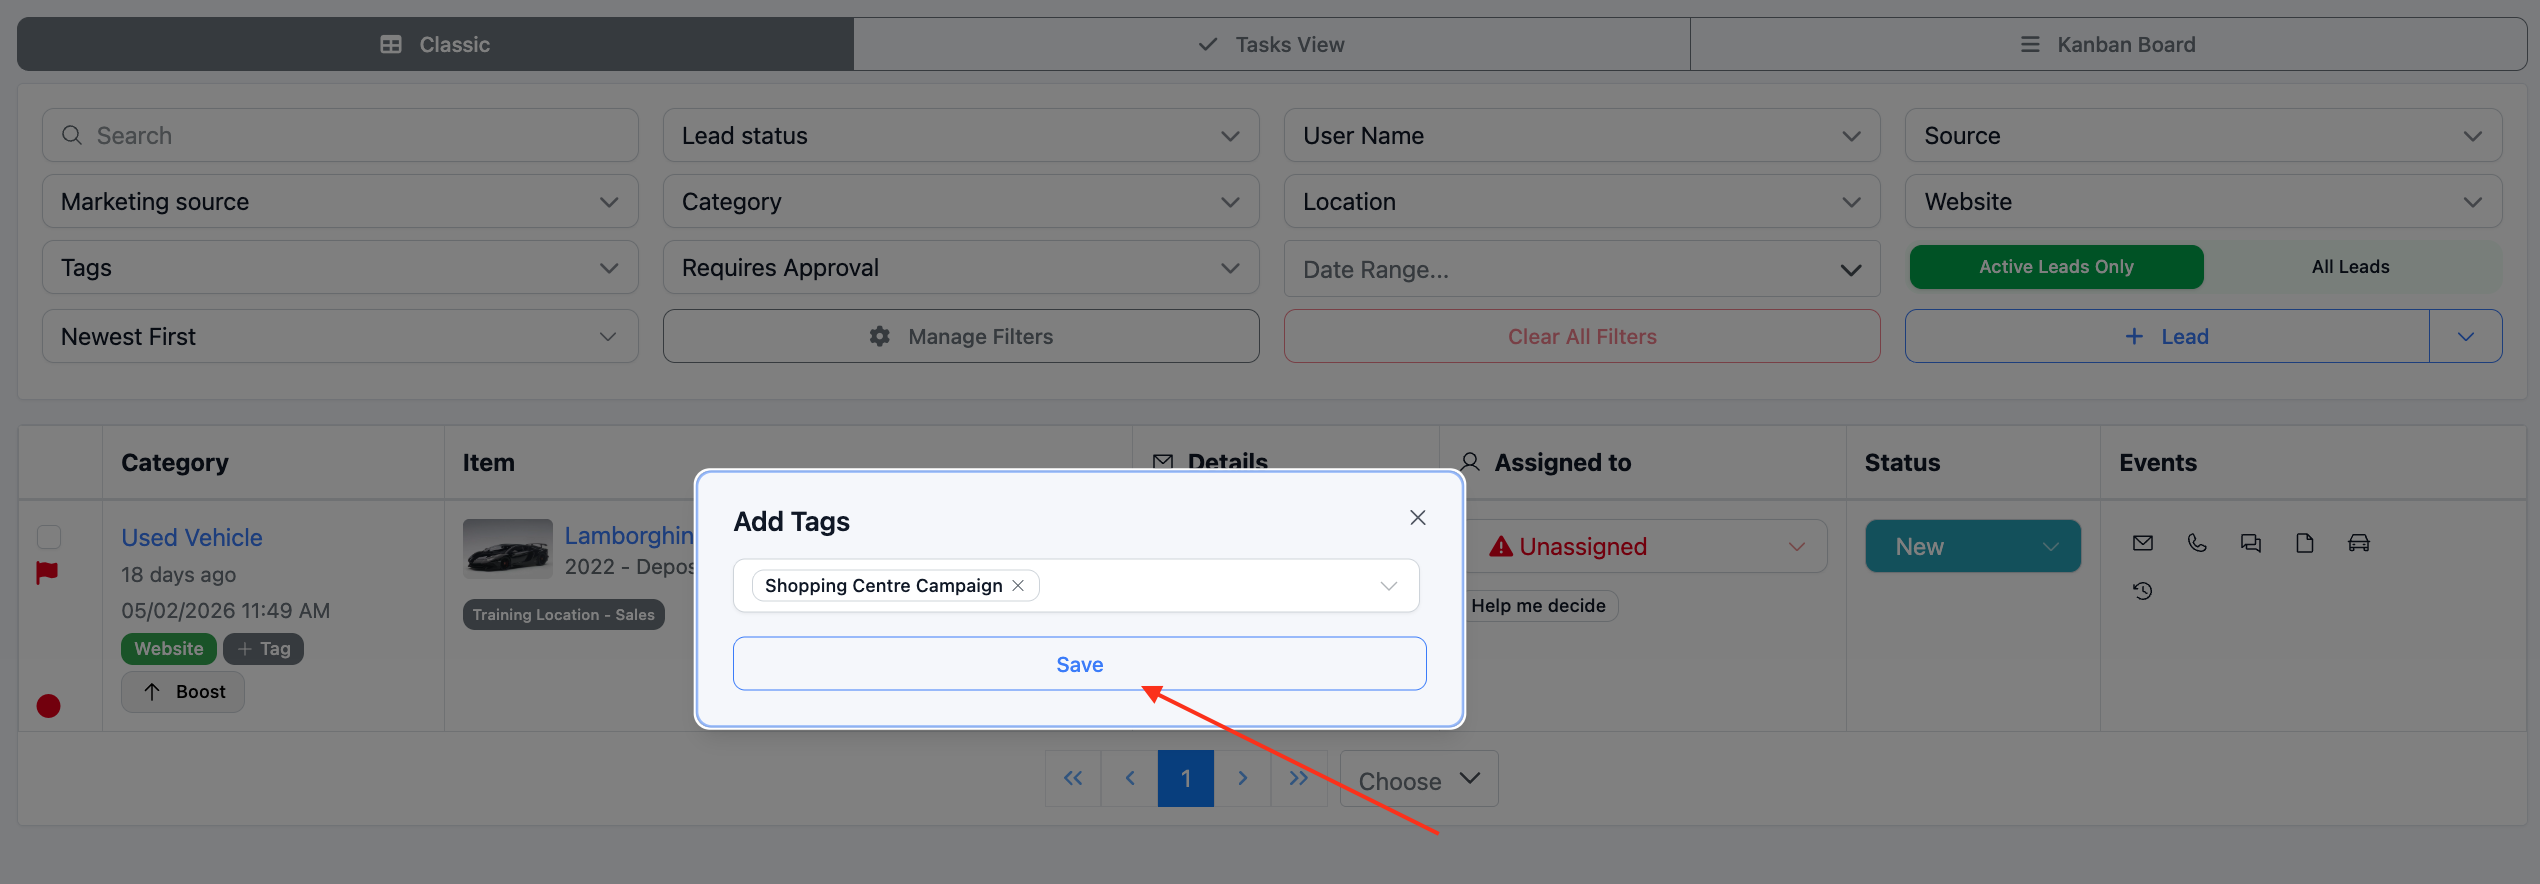Close the Add Tags dialog
The image size is (2540, 884).
pyautogui.click(x=1417, y=518)
